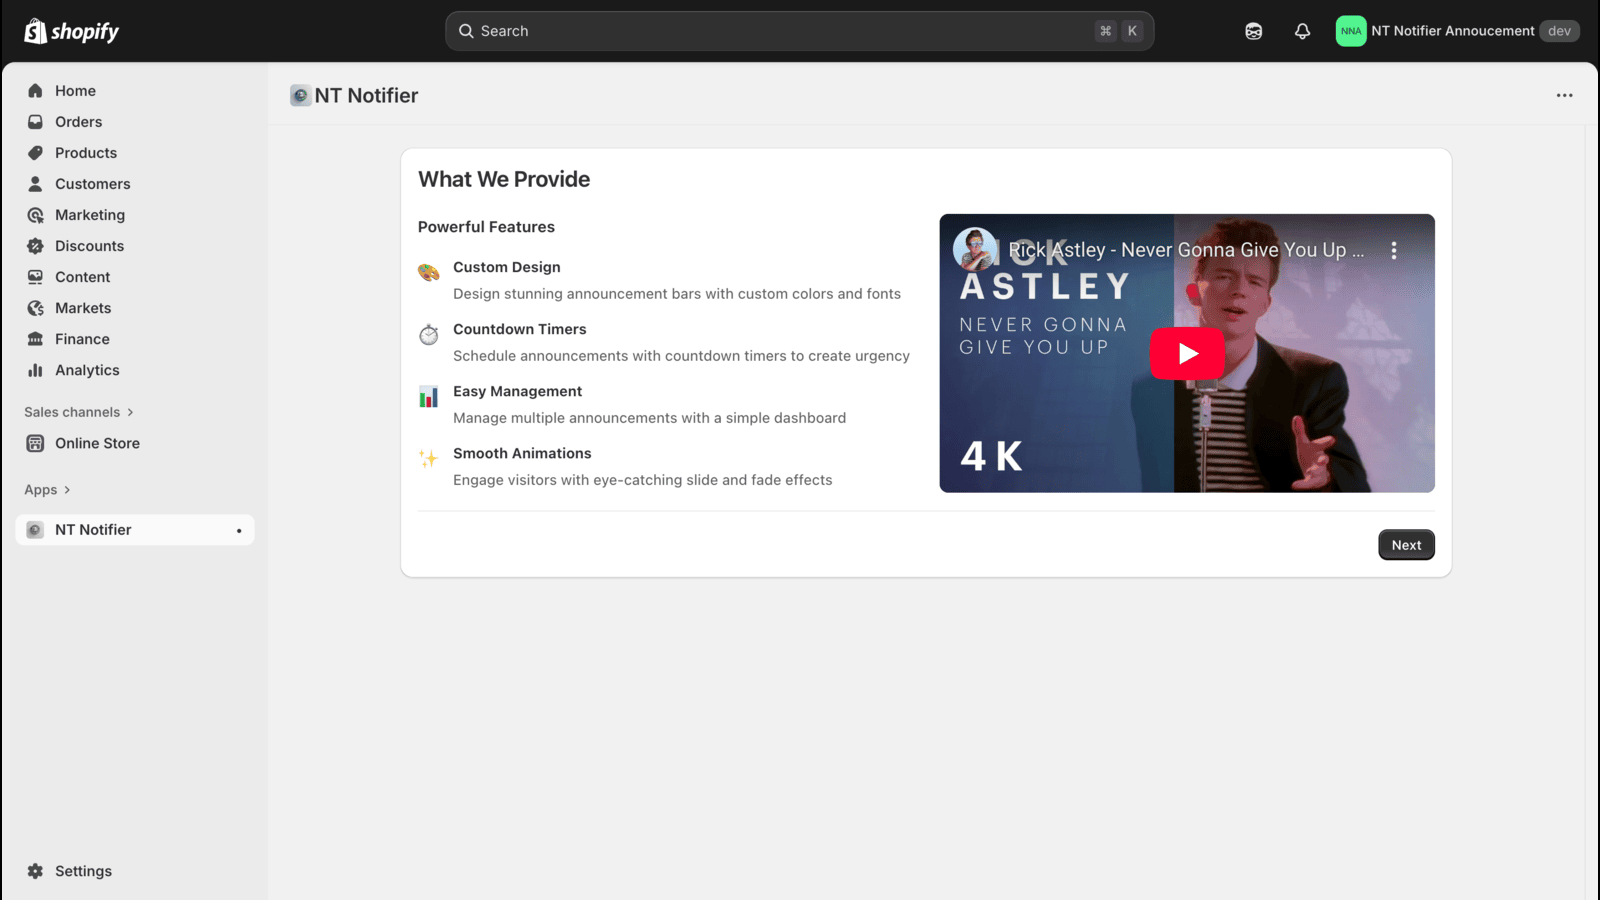Viewport: 1600px width, 900px height.
Task: Go to Content
Action: point(135,277)
